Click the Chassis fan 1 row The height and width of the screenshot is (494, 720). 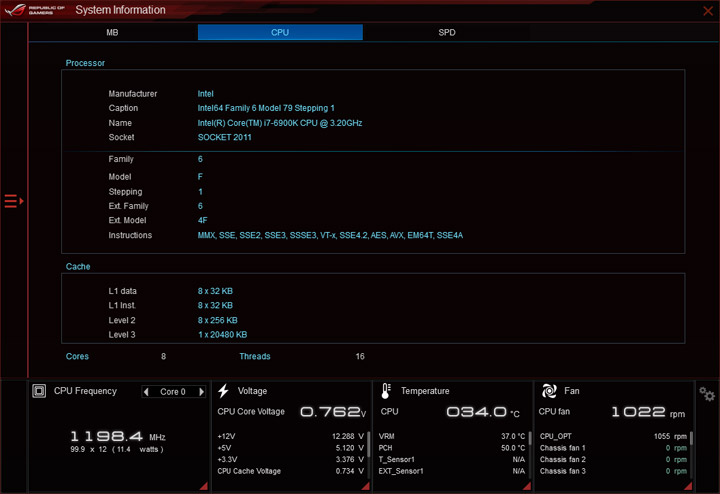(613, 448)
